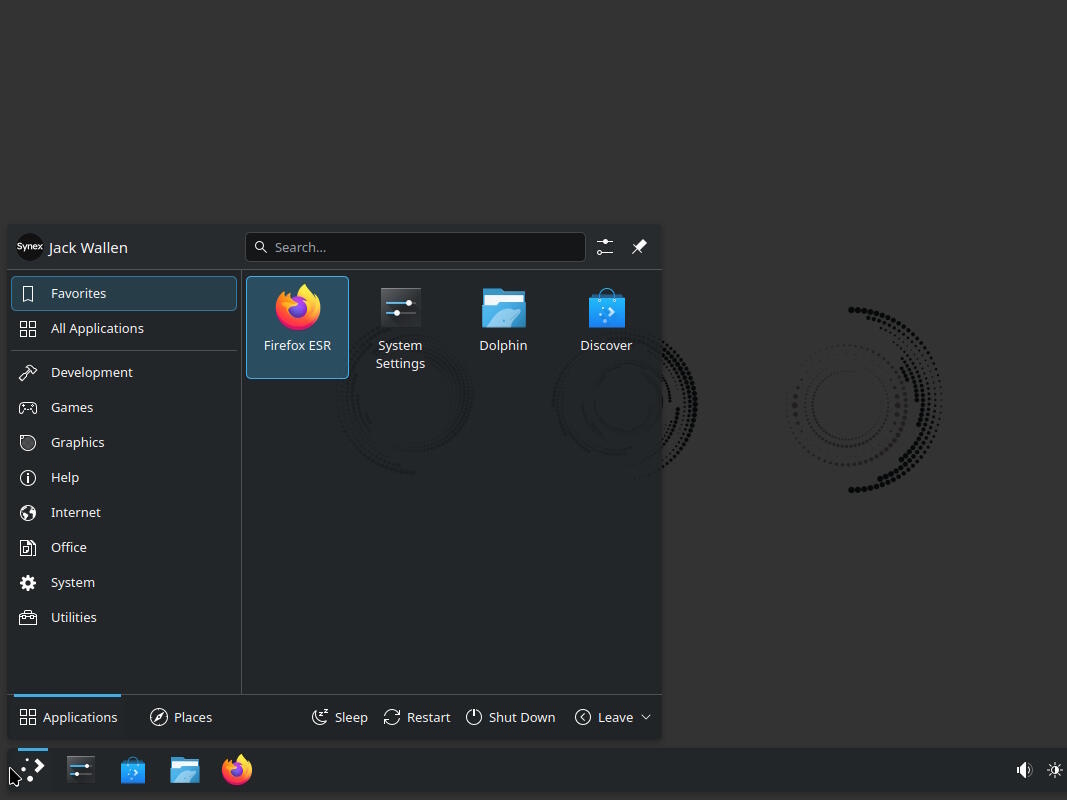Open the Help category
Screen dimensions: 1067x800
pyautogui.click(x=124, y=478)
